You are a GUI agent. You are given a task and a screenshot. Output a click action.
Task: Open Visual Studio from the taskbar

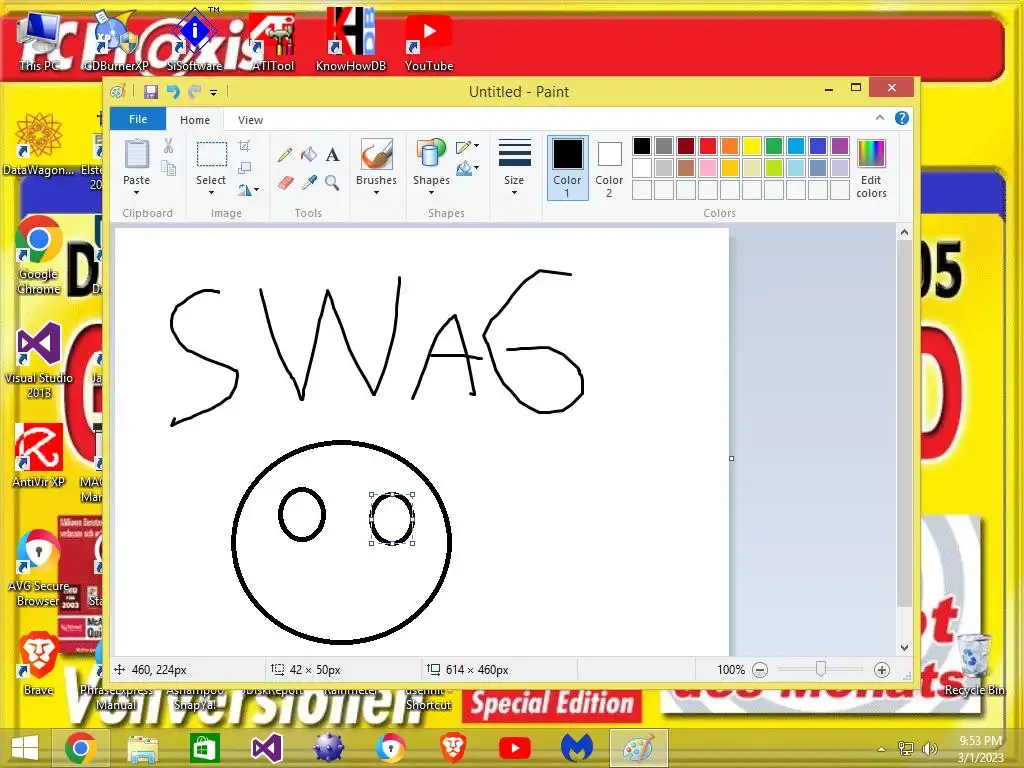coord(266,748)
